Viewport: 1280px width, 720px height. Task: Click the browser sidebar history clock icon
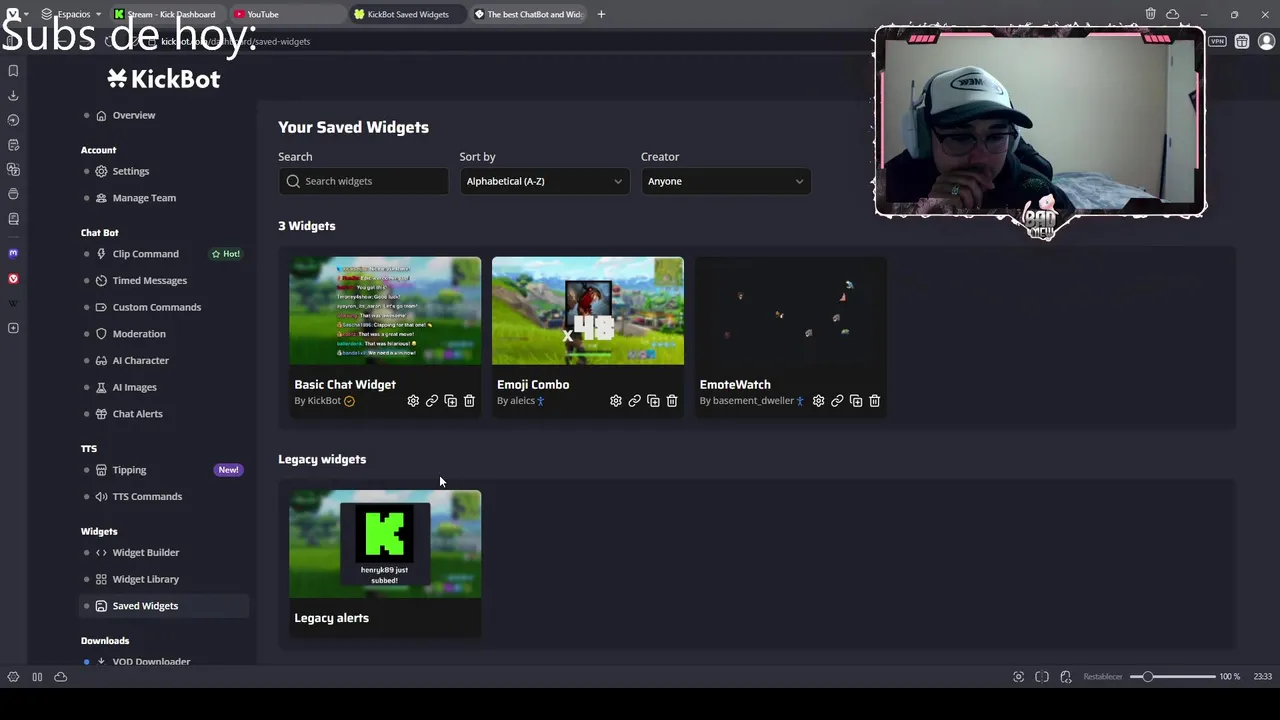[x=13, y=120]
